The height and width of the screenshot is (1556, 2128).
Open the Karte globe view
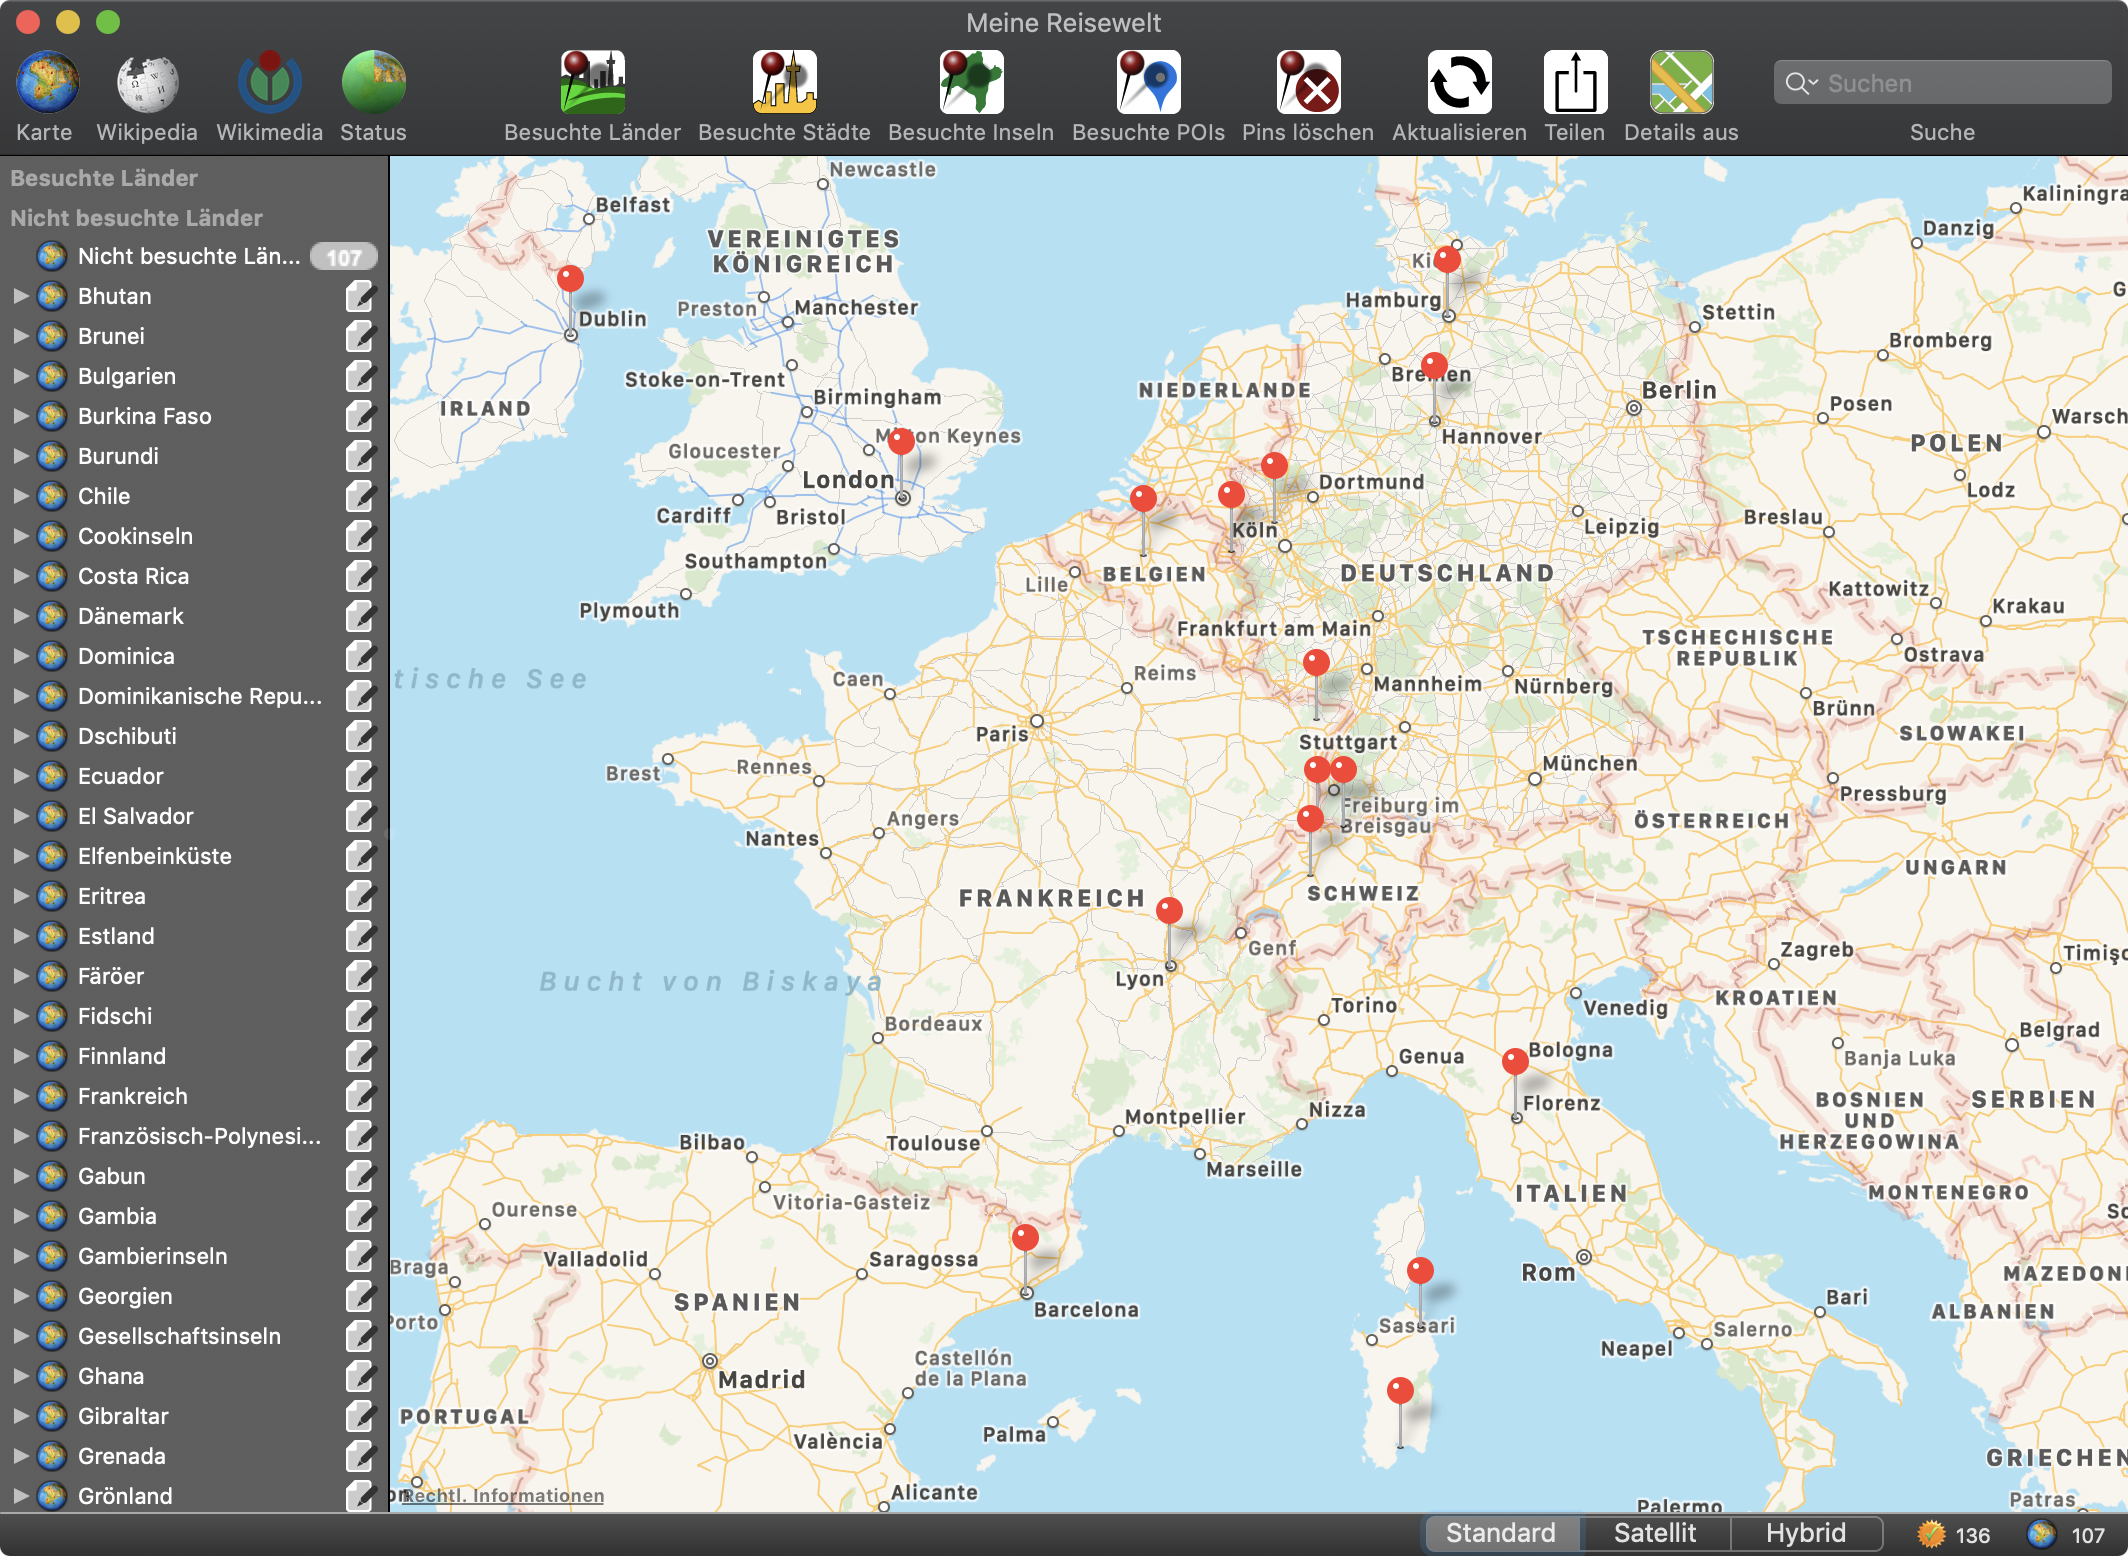(x=46, y=82)
